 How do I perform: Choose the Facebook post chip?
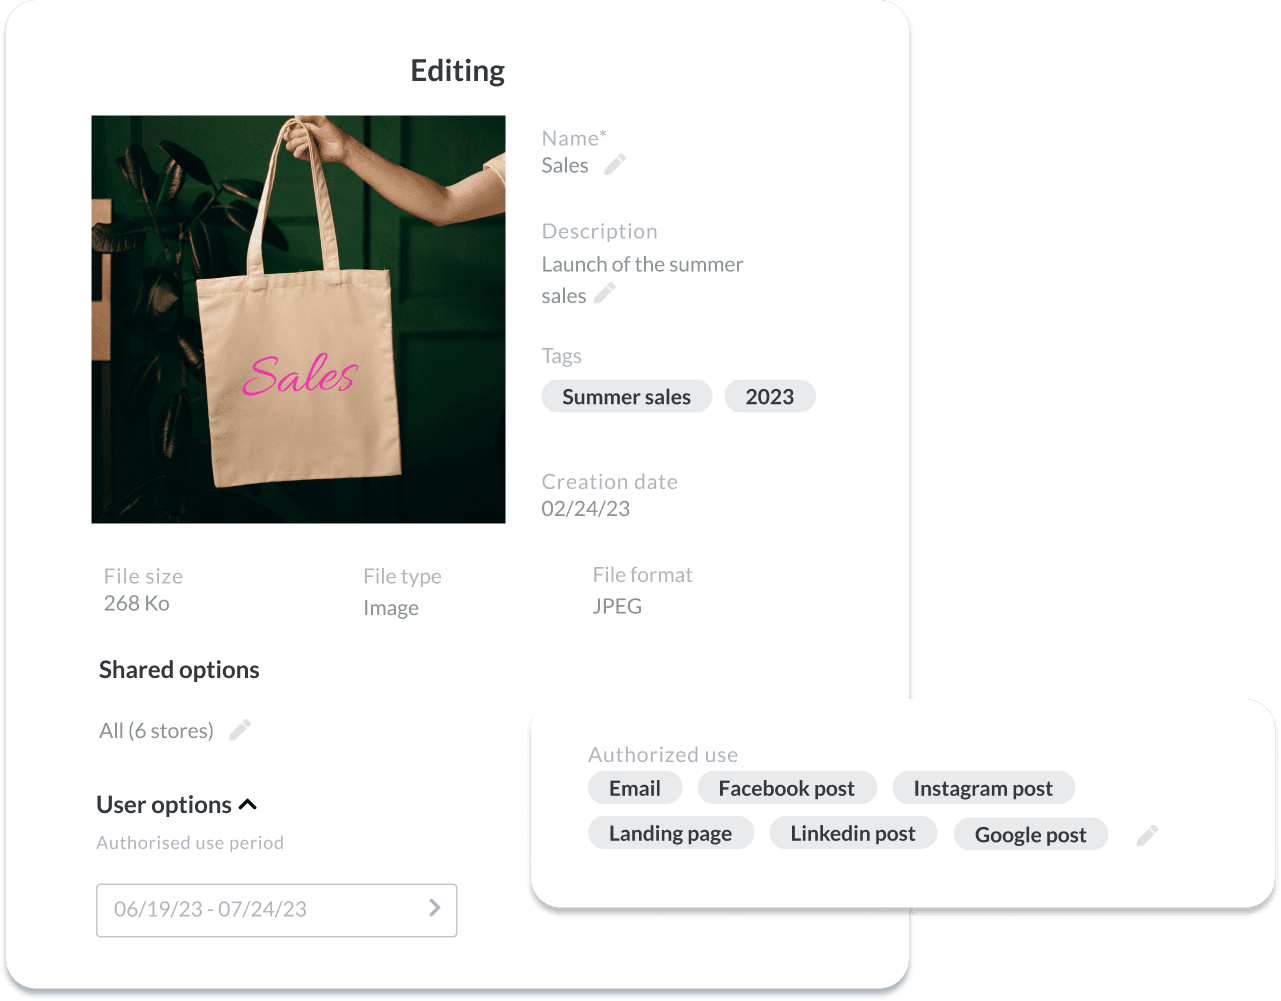point(787,788)
